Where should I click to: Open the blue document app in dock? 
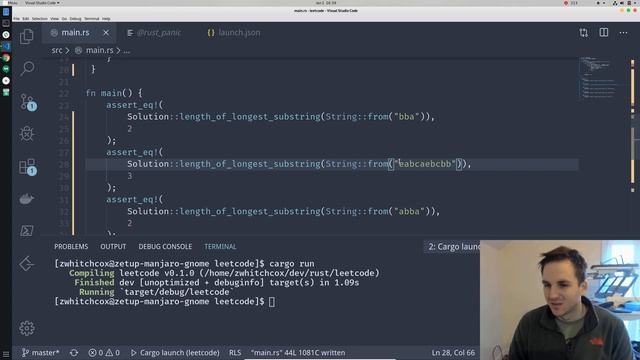6,12
